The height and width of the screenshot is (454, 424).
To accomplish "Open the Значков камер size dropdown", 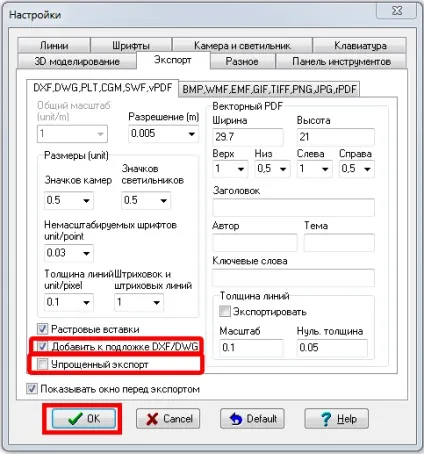I will pos(86,201).
